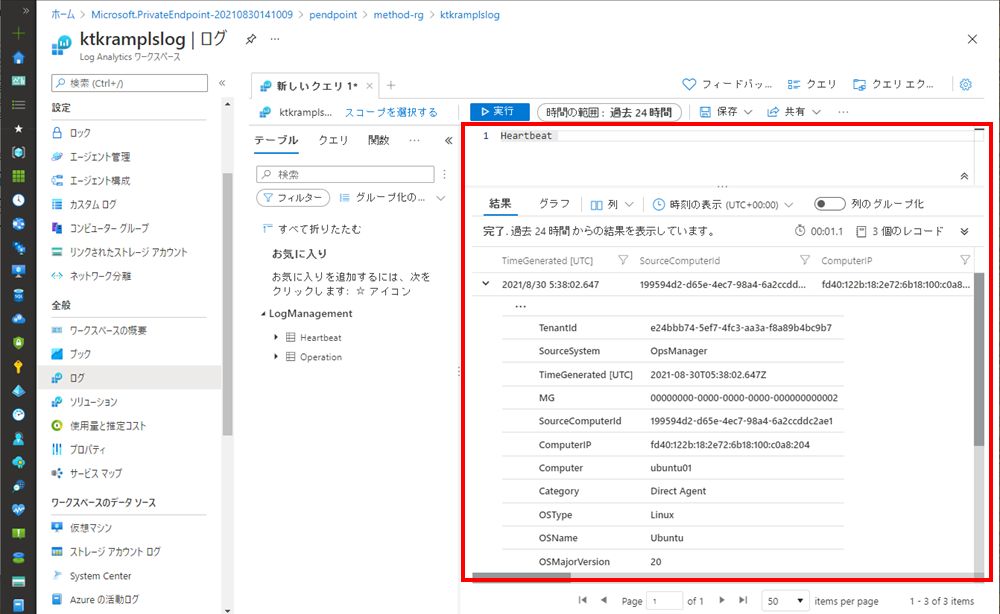Image resolution: width=1000 pixels, height=614 pixels.
Task: Focus the tables 検索 search field
Action: (x=345, y=174)
